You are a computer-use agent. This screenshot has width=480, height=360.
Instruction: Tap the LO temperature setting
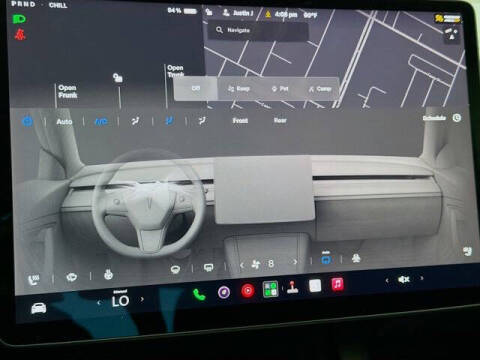(x=120, y=301)
